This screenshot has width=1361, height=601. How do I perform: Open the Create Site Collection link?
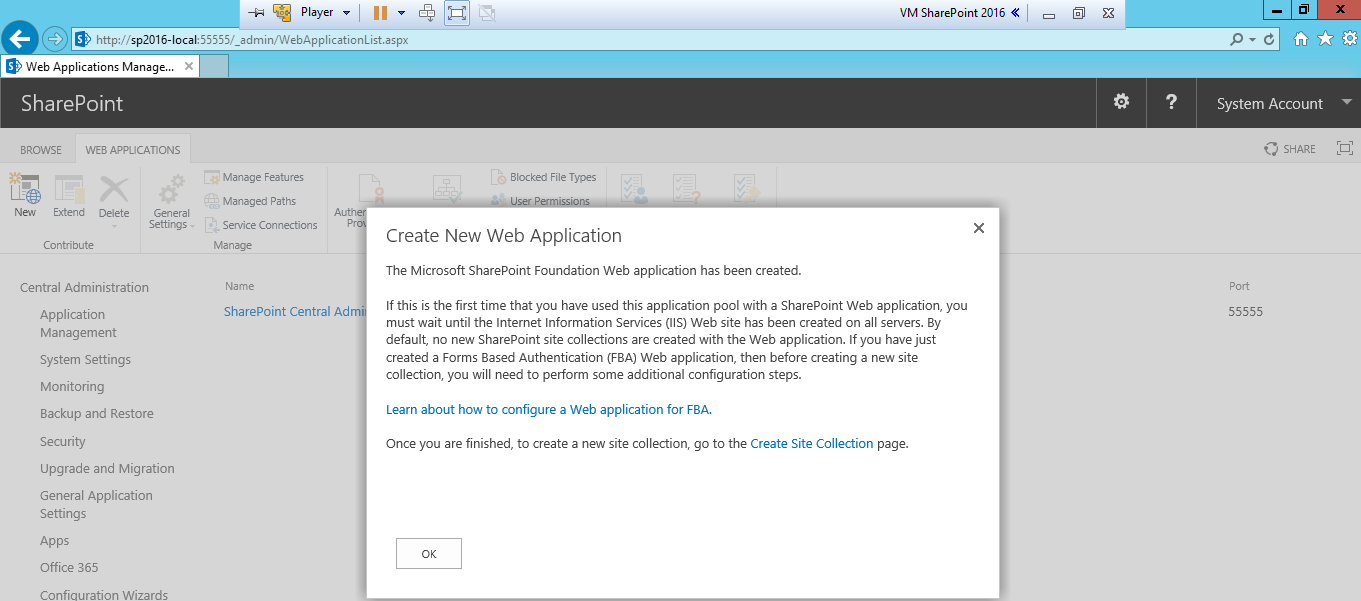(x=812, y=443)
